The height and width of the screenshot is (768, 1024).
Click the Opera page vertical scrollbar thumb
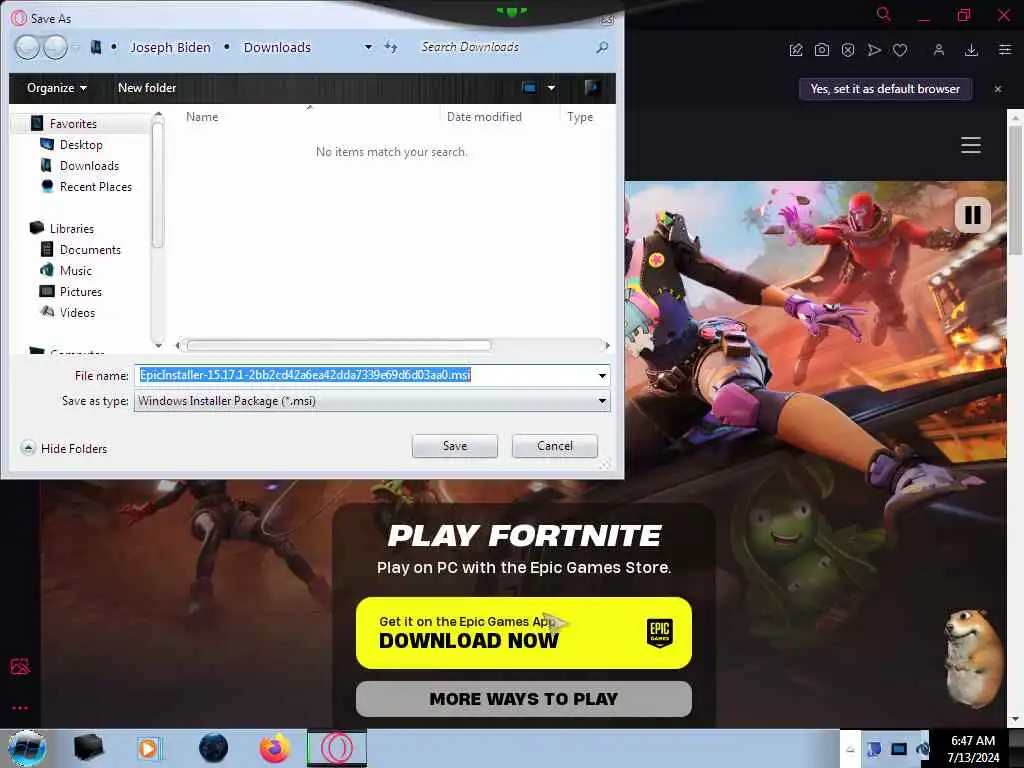pyautogui.click(x=1015, y=189)
